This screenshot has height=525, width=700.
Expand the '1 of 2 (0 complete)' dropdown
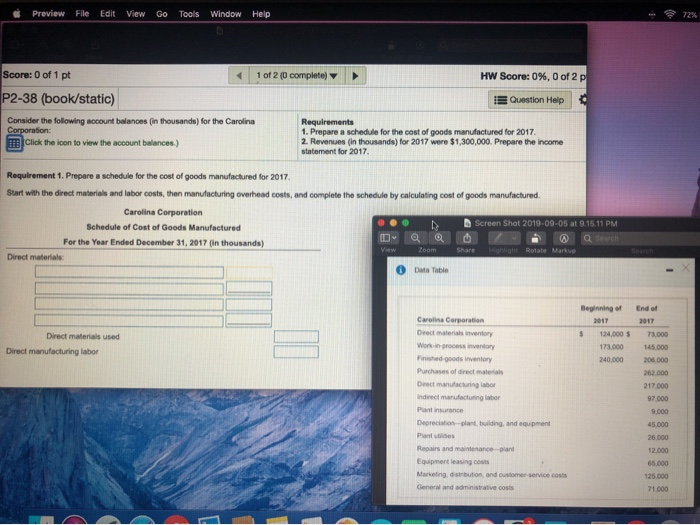(297, 75)
